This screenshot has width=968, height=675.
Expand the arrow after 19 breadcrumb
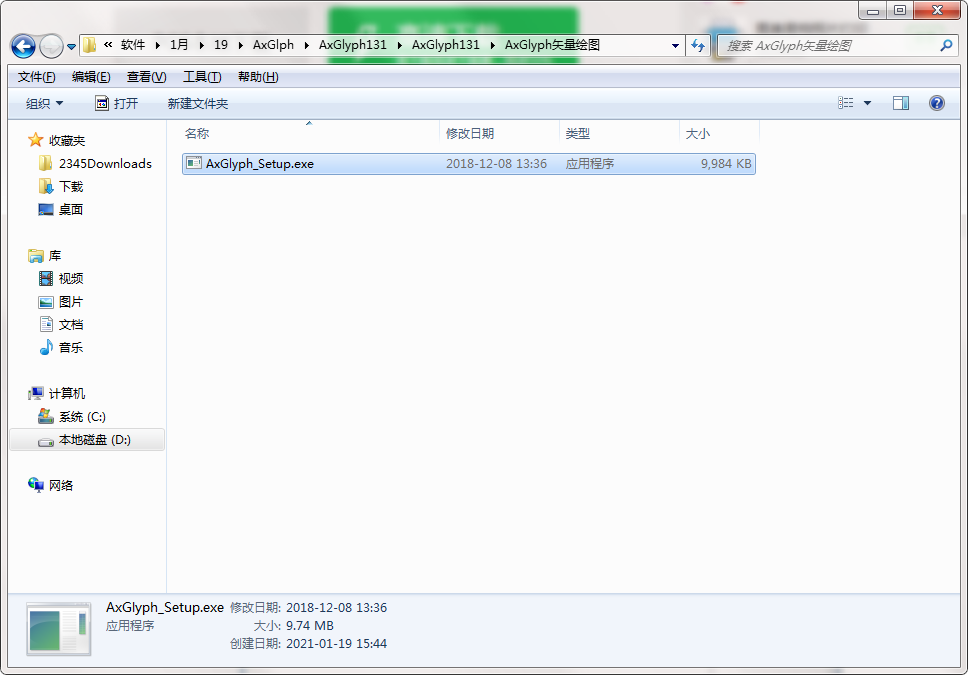pos(240,45)
